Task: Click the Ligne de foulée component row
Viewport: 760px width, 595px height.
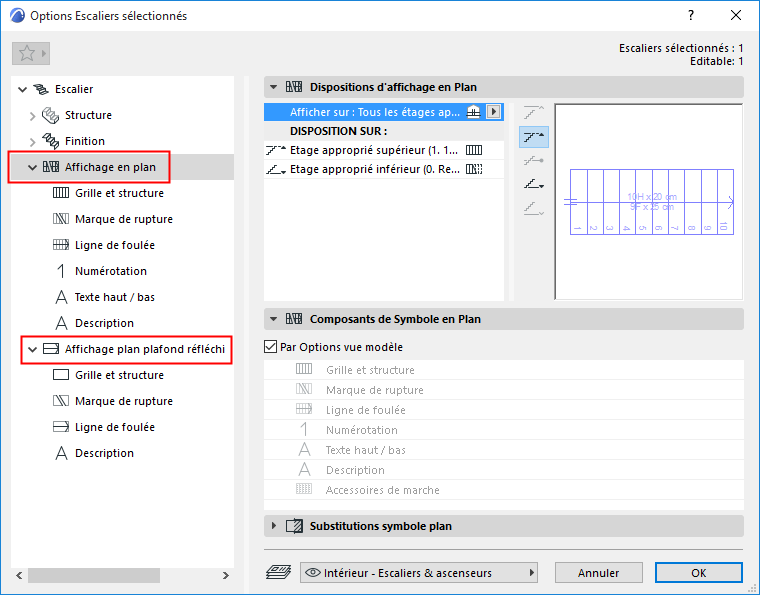Action: tap(504, 410)
